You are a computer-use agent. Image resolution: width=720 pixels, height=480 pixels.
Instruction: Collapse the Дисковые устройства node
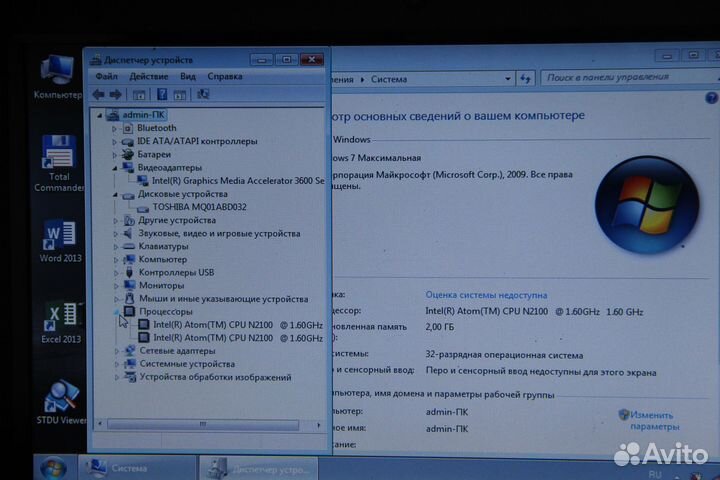point(115,194)
